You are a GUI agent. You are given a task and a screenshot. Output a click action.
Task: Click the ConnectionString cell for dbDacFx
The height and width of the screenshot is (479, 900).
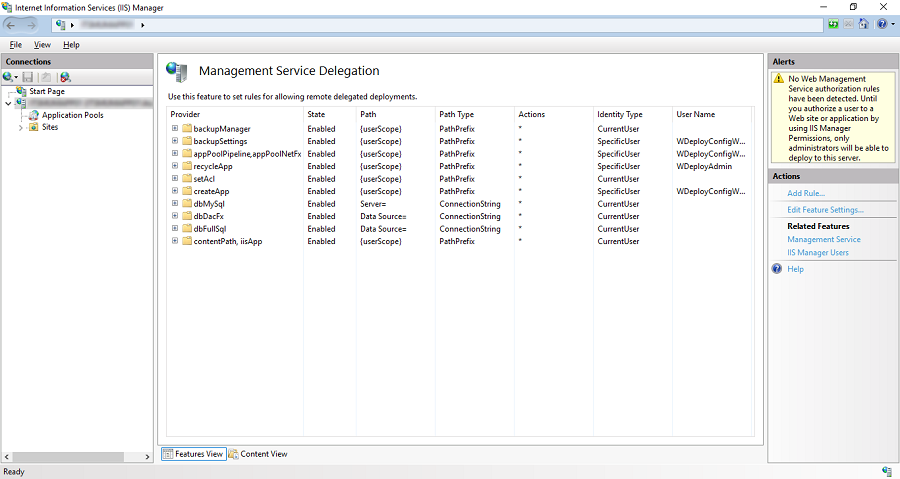coord(470,216)
